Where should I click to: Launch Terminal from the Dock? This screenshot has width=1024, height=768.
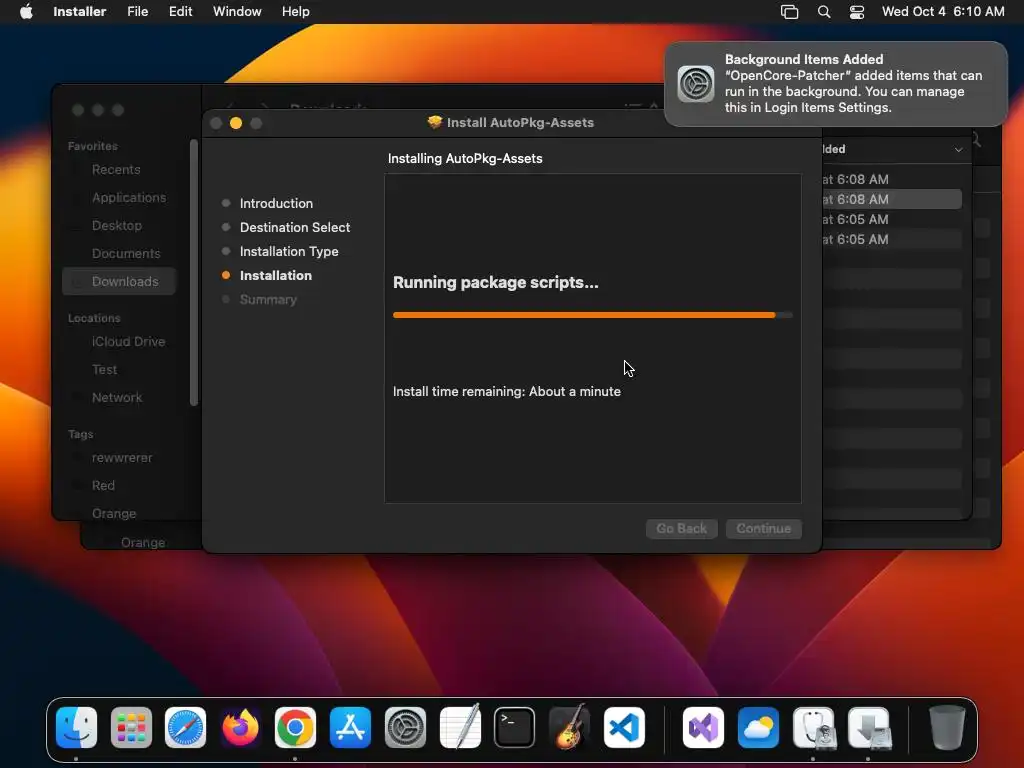[515, 728]
